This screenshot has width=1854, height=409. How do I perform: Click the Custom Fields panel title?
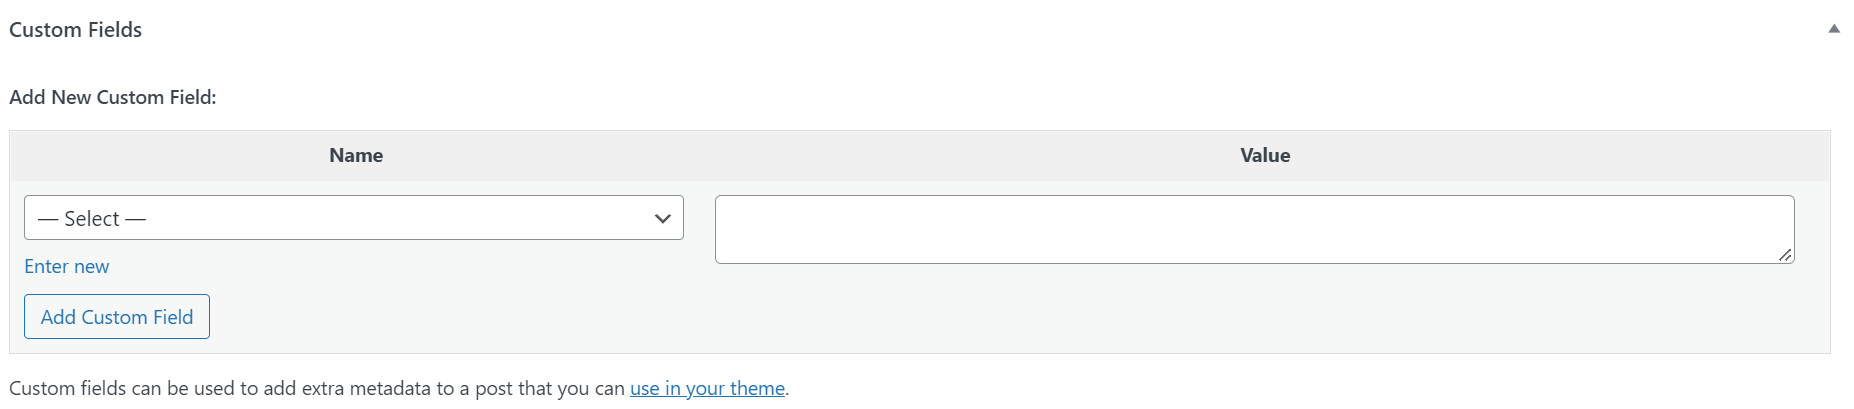76,30
